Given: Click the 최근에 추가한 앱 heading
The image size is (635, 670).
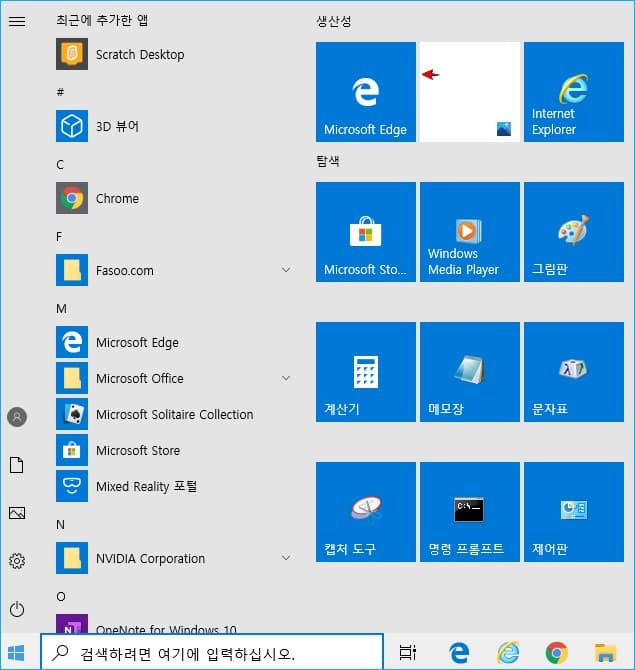Looking at the screenshot, I should (102, 20).
